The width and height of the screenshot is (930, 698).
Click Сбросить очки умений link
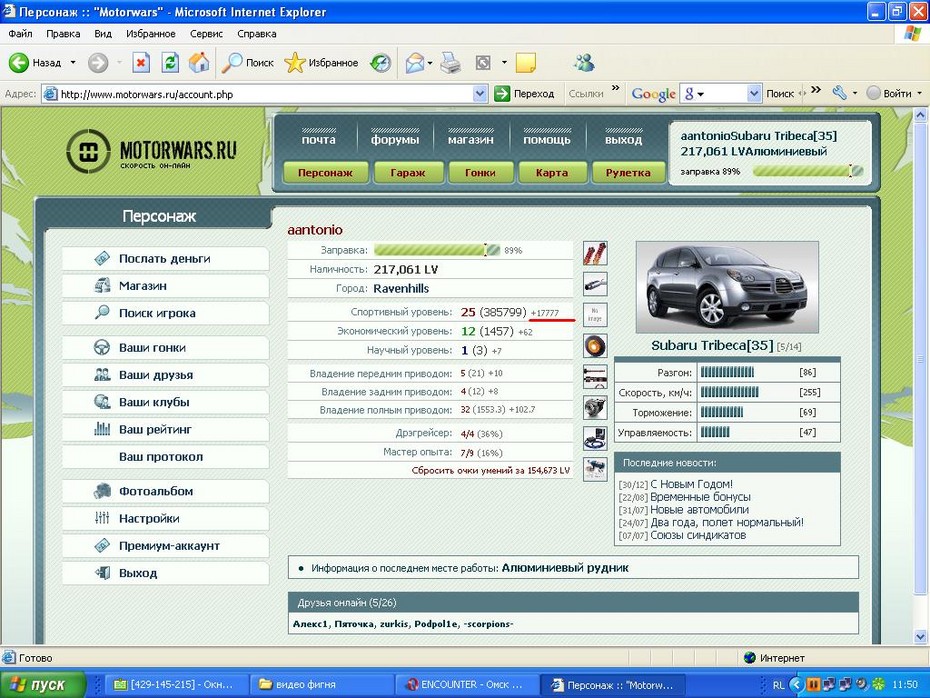(491, 470)
